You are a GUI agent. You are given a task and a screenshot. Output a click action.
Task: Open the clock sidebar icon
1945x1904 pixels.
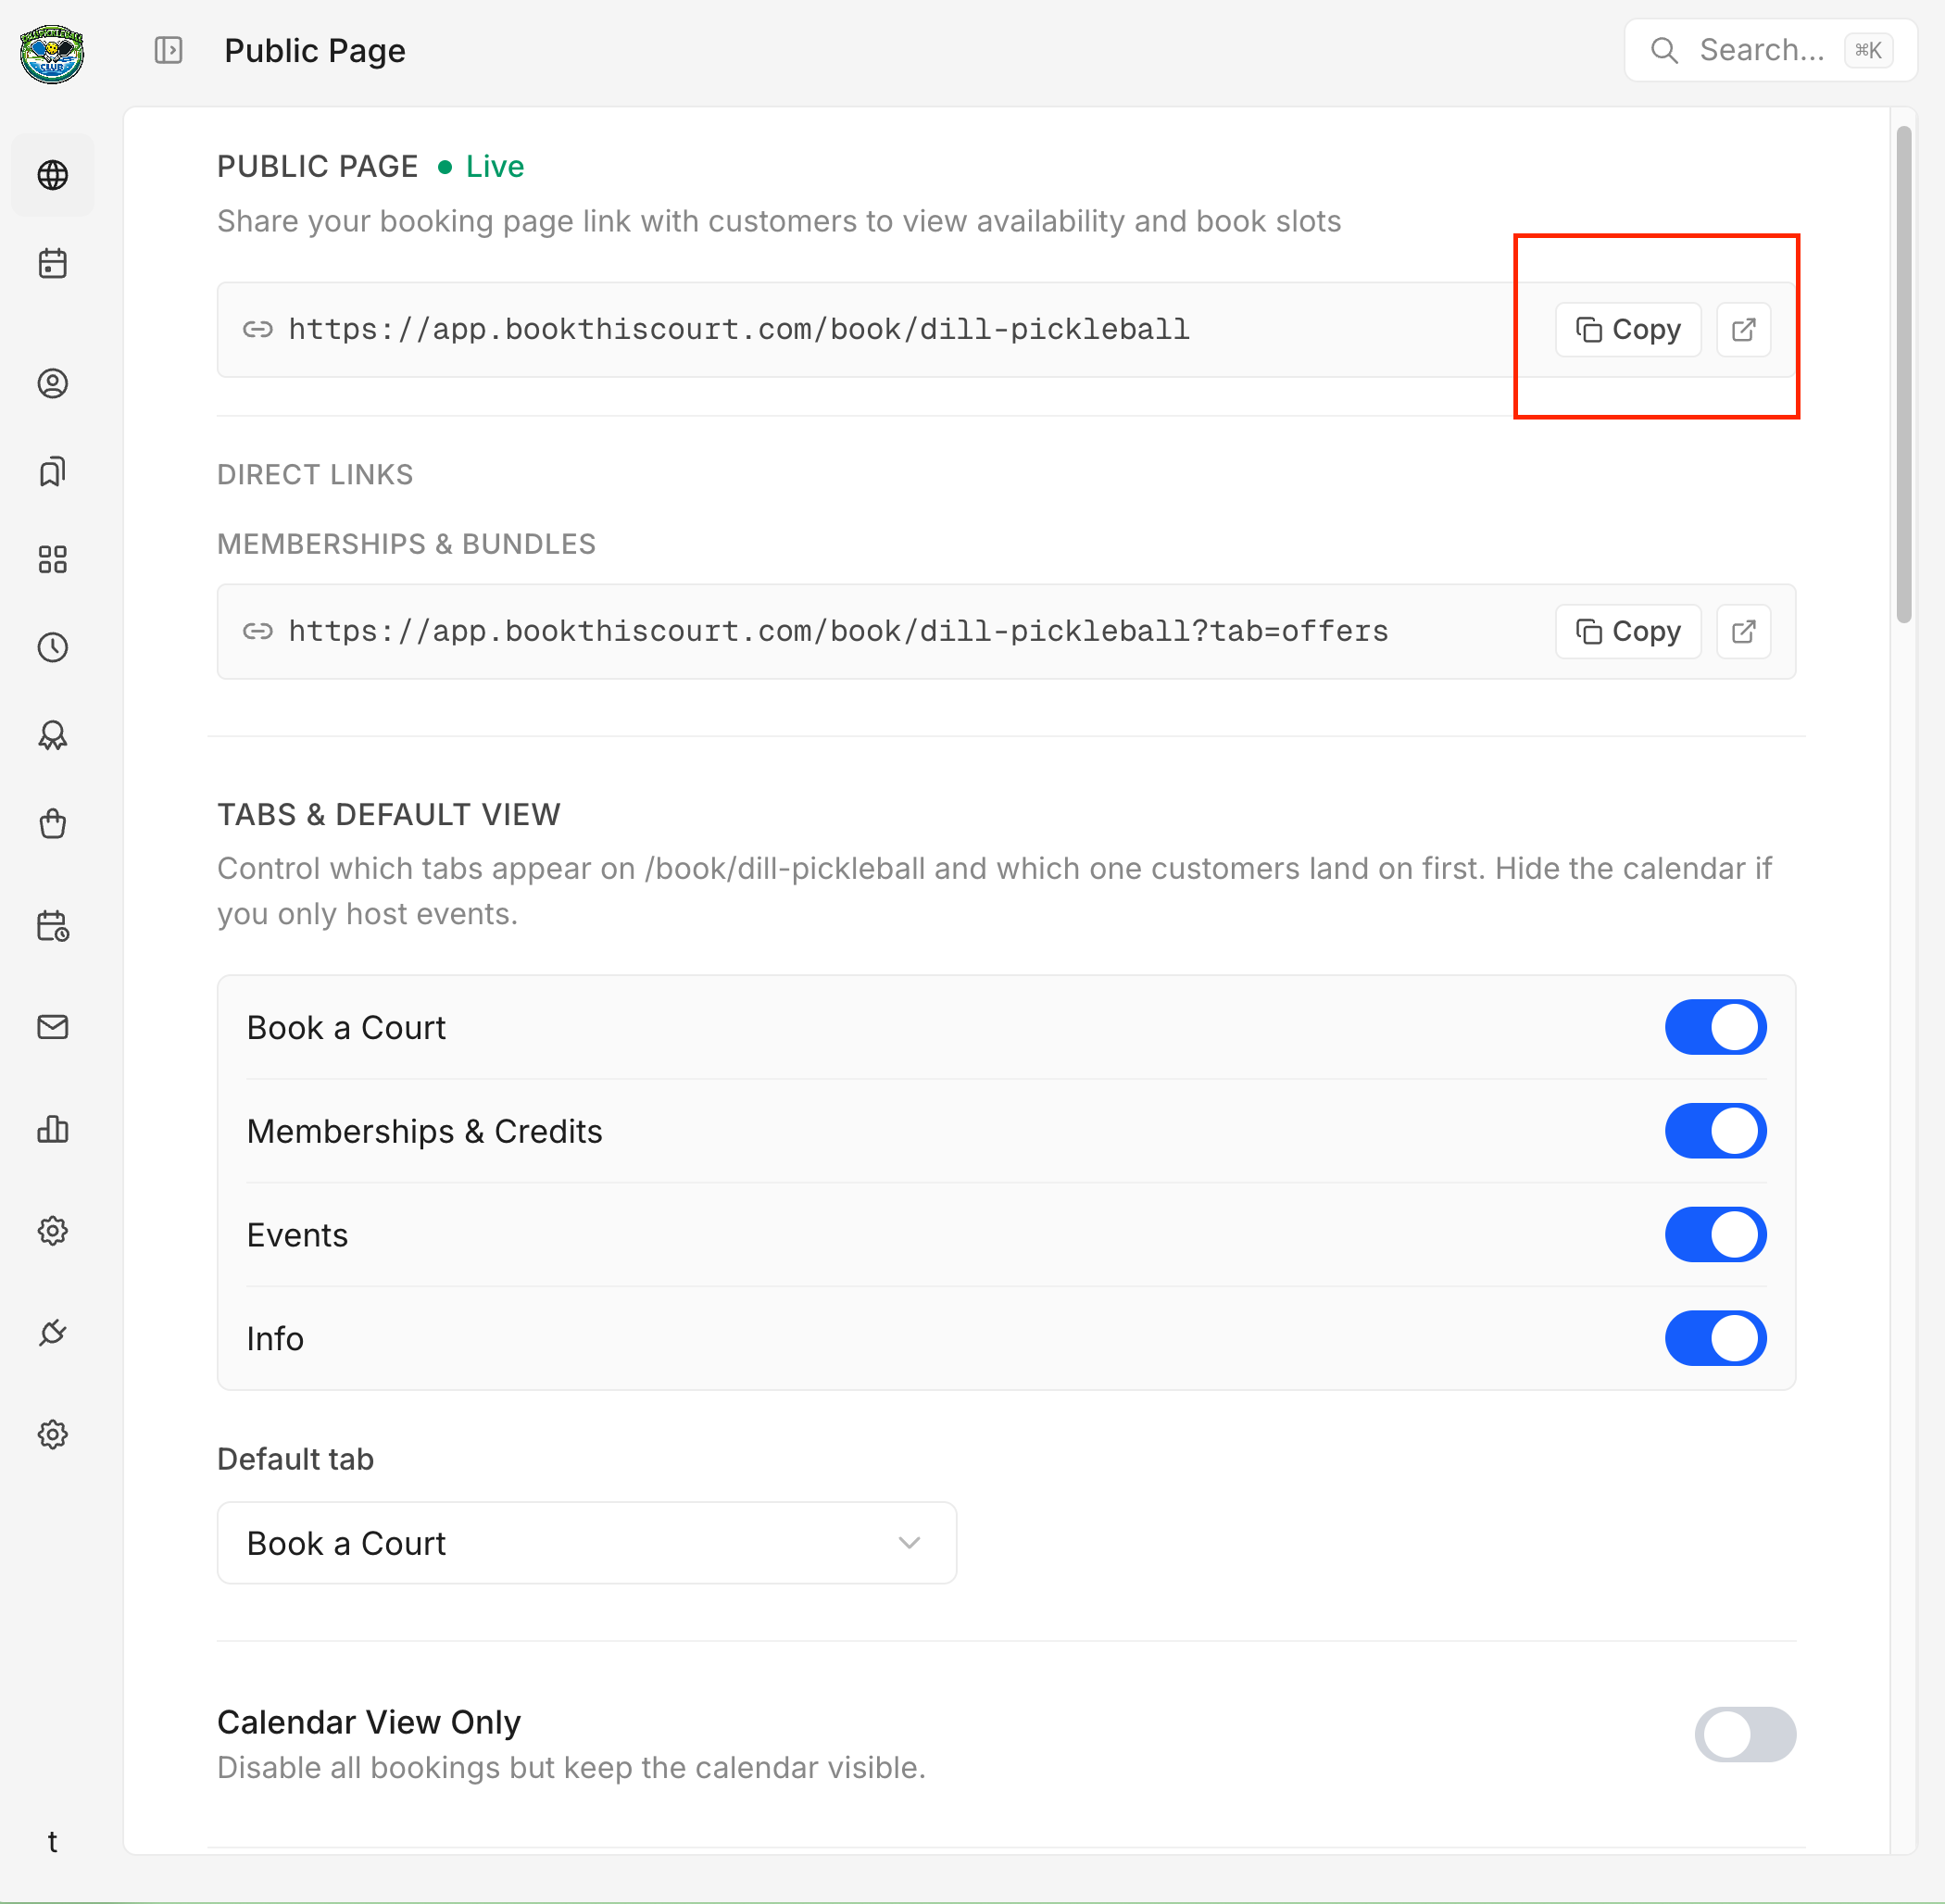coord(53,647)
